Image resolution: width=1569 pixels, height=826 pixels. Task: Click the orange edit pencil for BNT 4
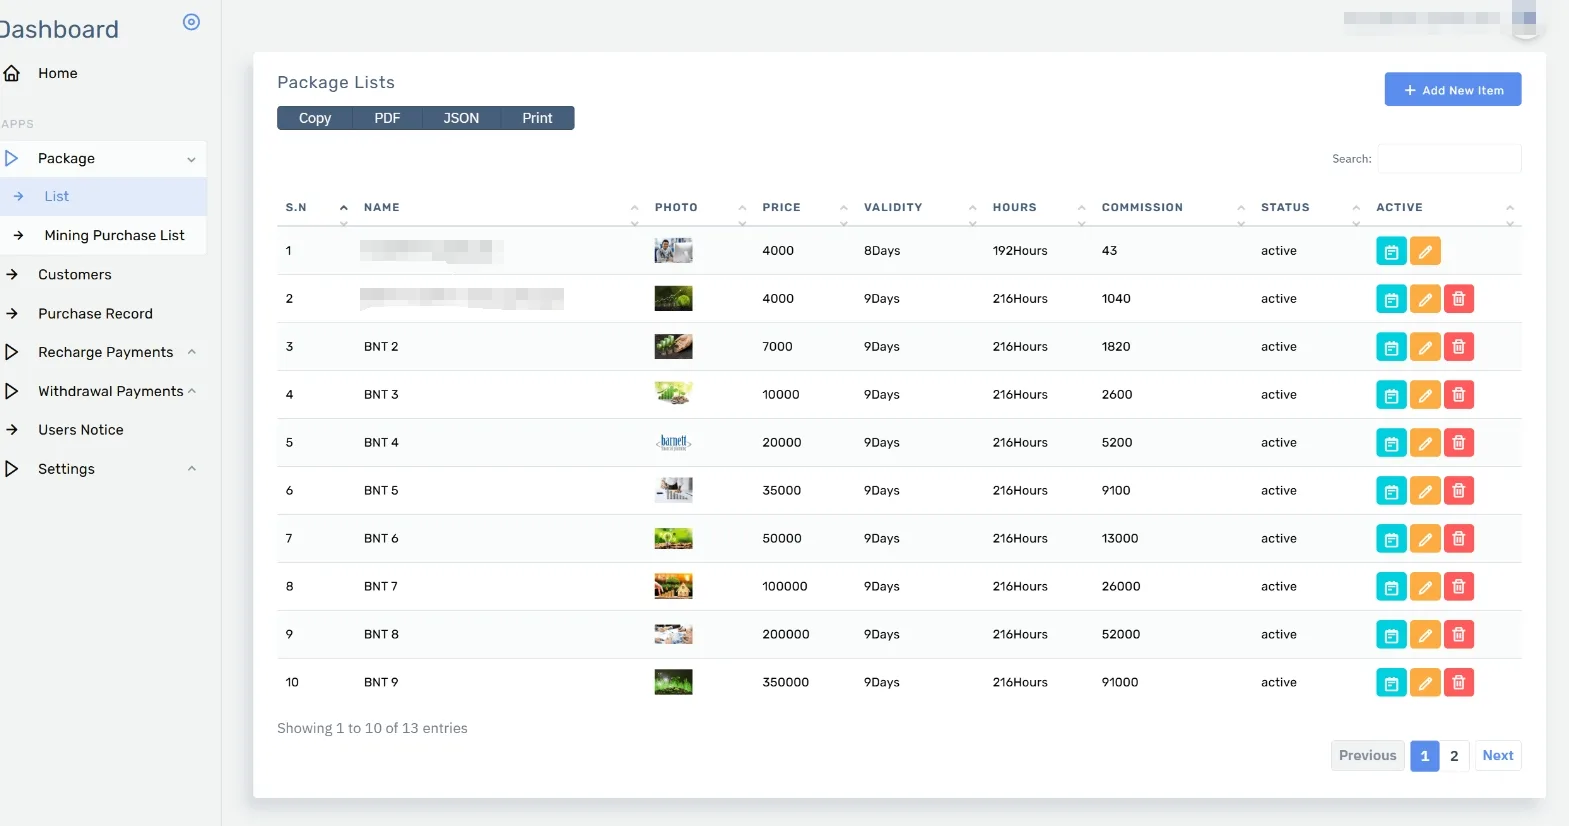pos(1425,443)
